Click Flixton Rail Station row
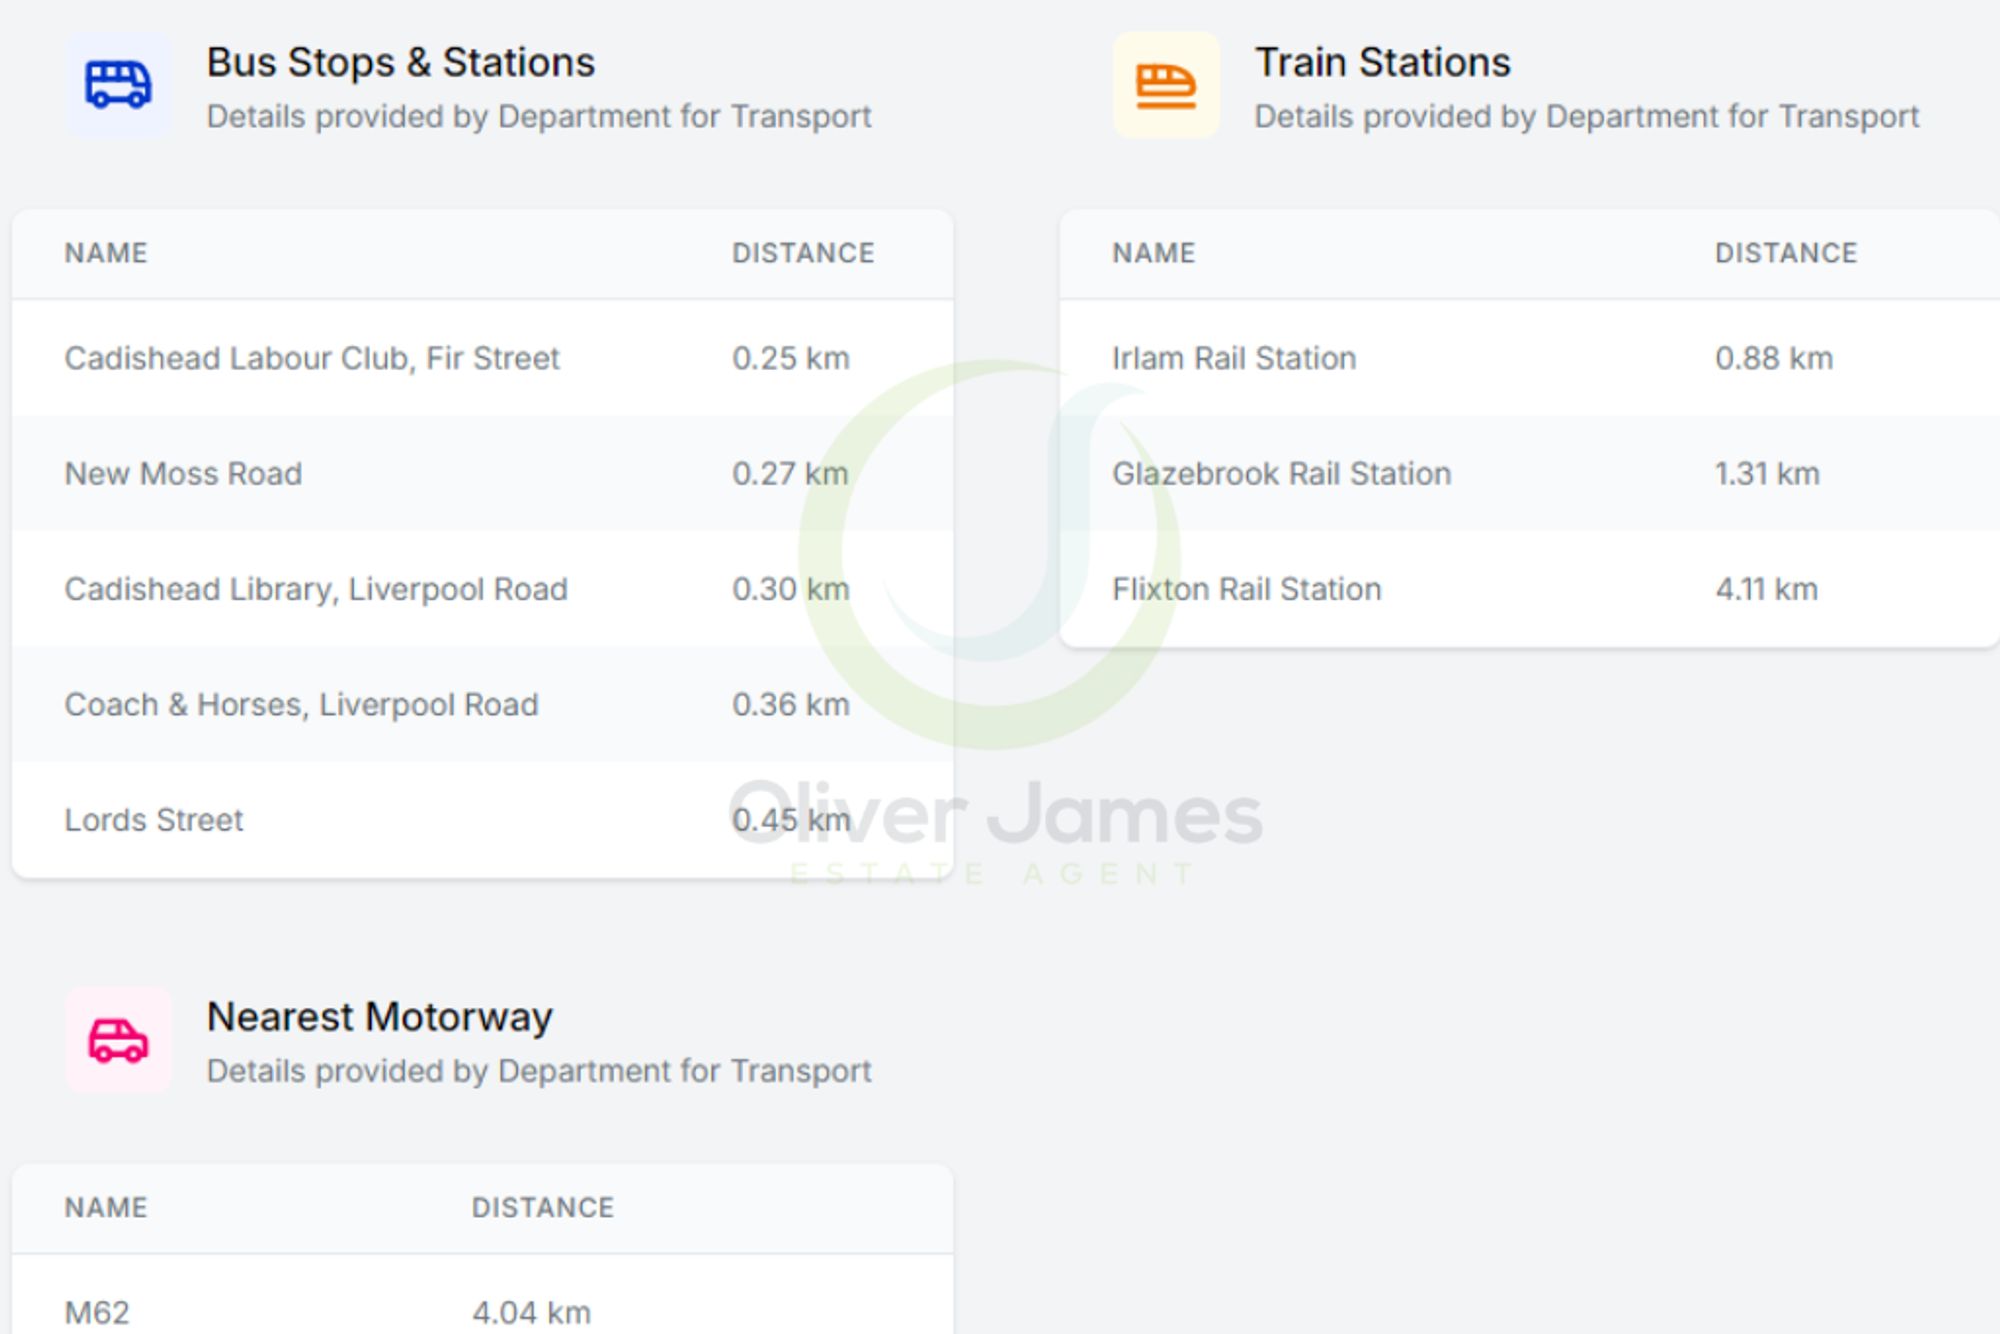The width and height of the screenshot is (2000, 1334). tap(1246, 589)
